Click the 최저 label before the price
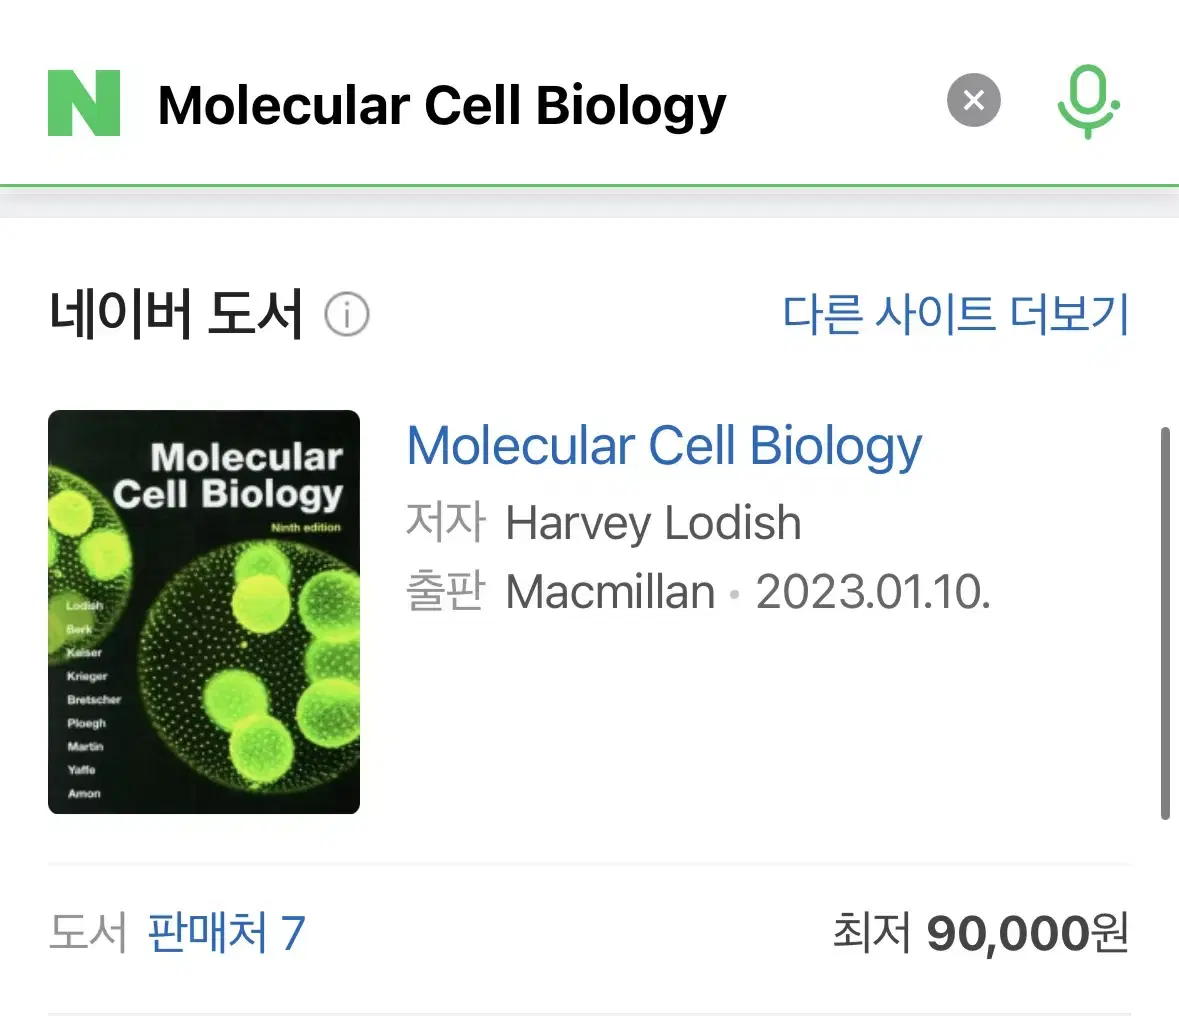Image resolution: width=1179 pixels, height=1022 pixels. [x=871, y=933]
